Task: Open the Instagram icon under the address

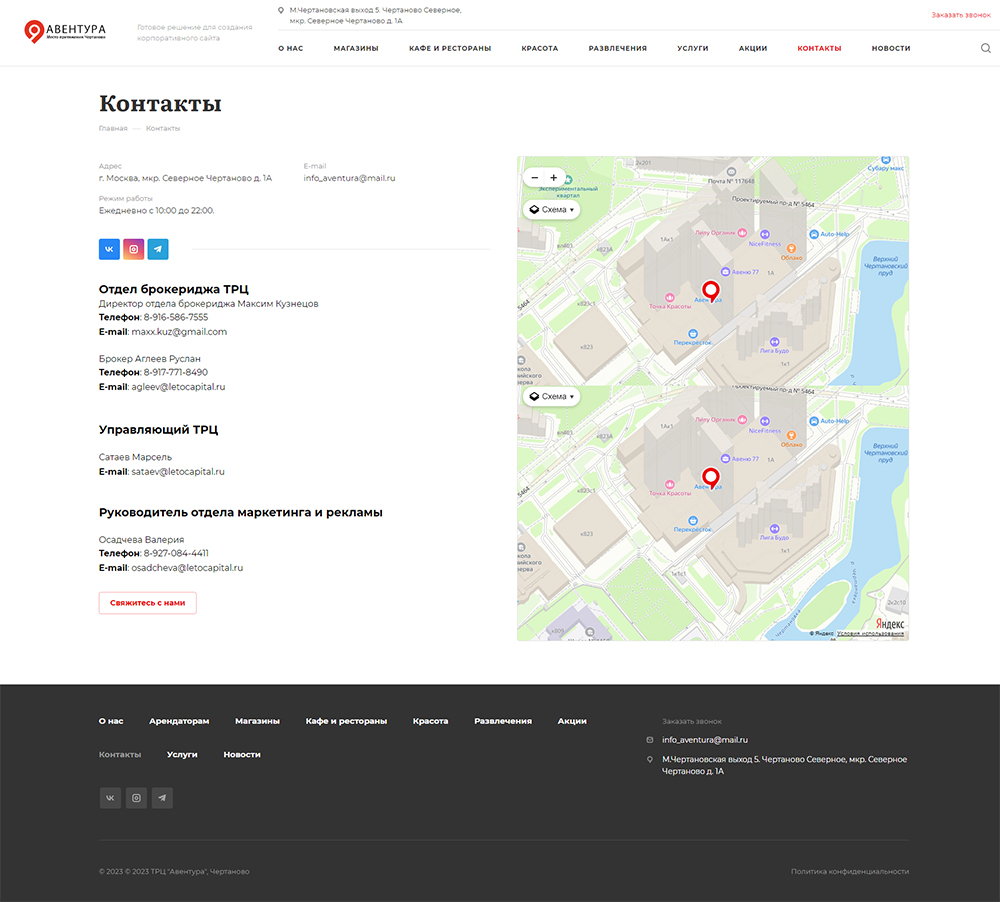Action: click(x=133, y=249)
